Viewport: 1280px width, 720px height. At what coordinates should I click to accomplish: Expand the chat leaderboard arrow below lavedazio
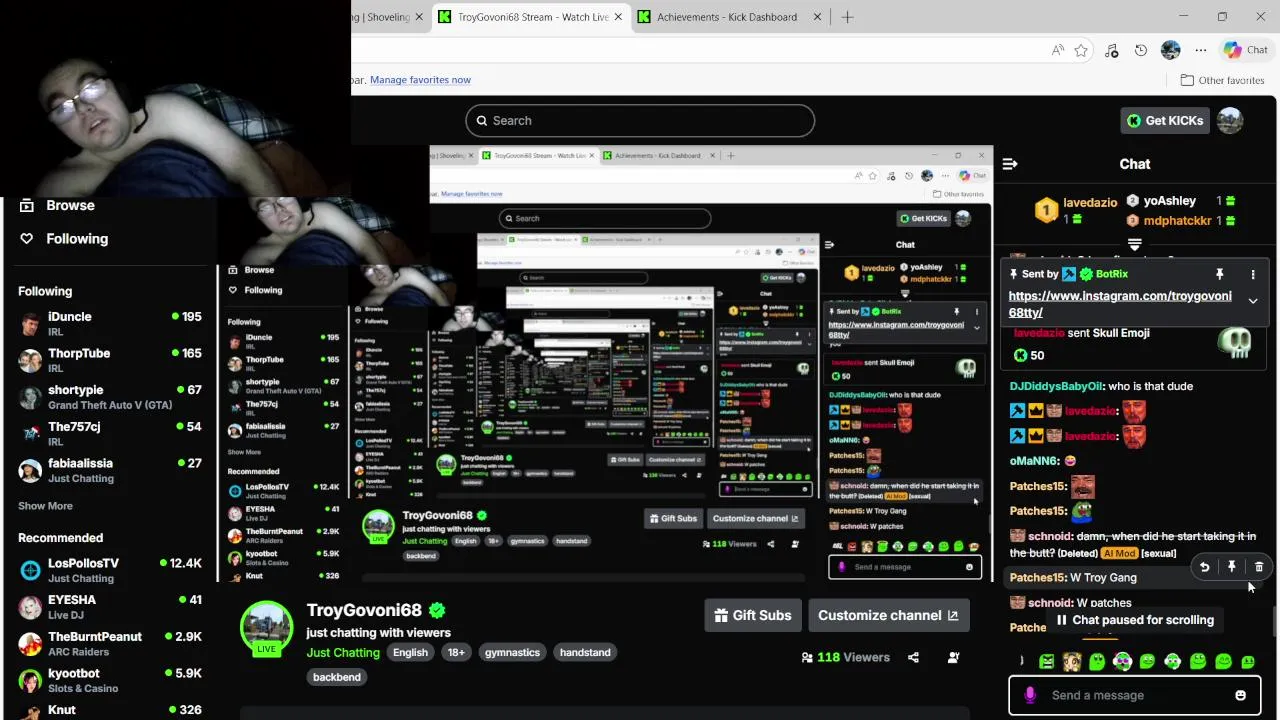(x=1134, y=244)
